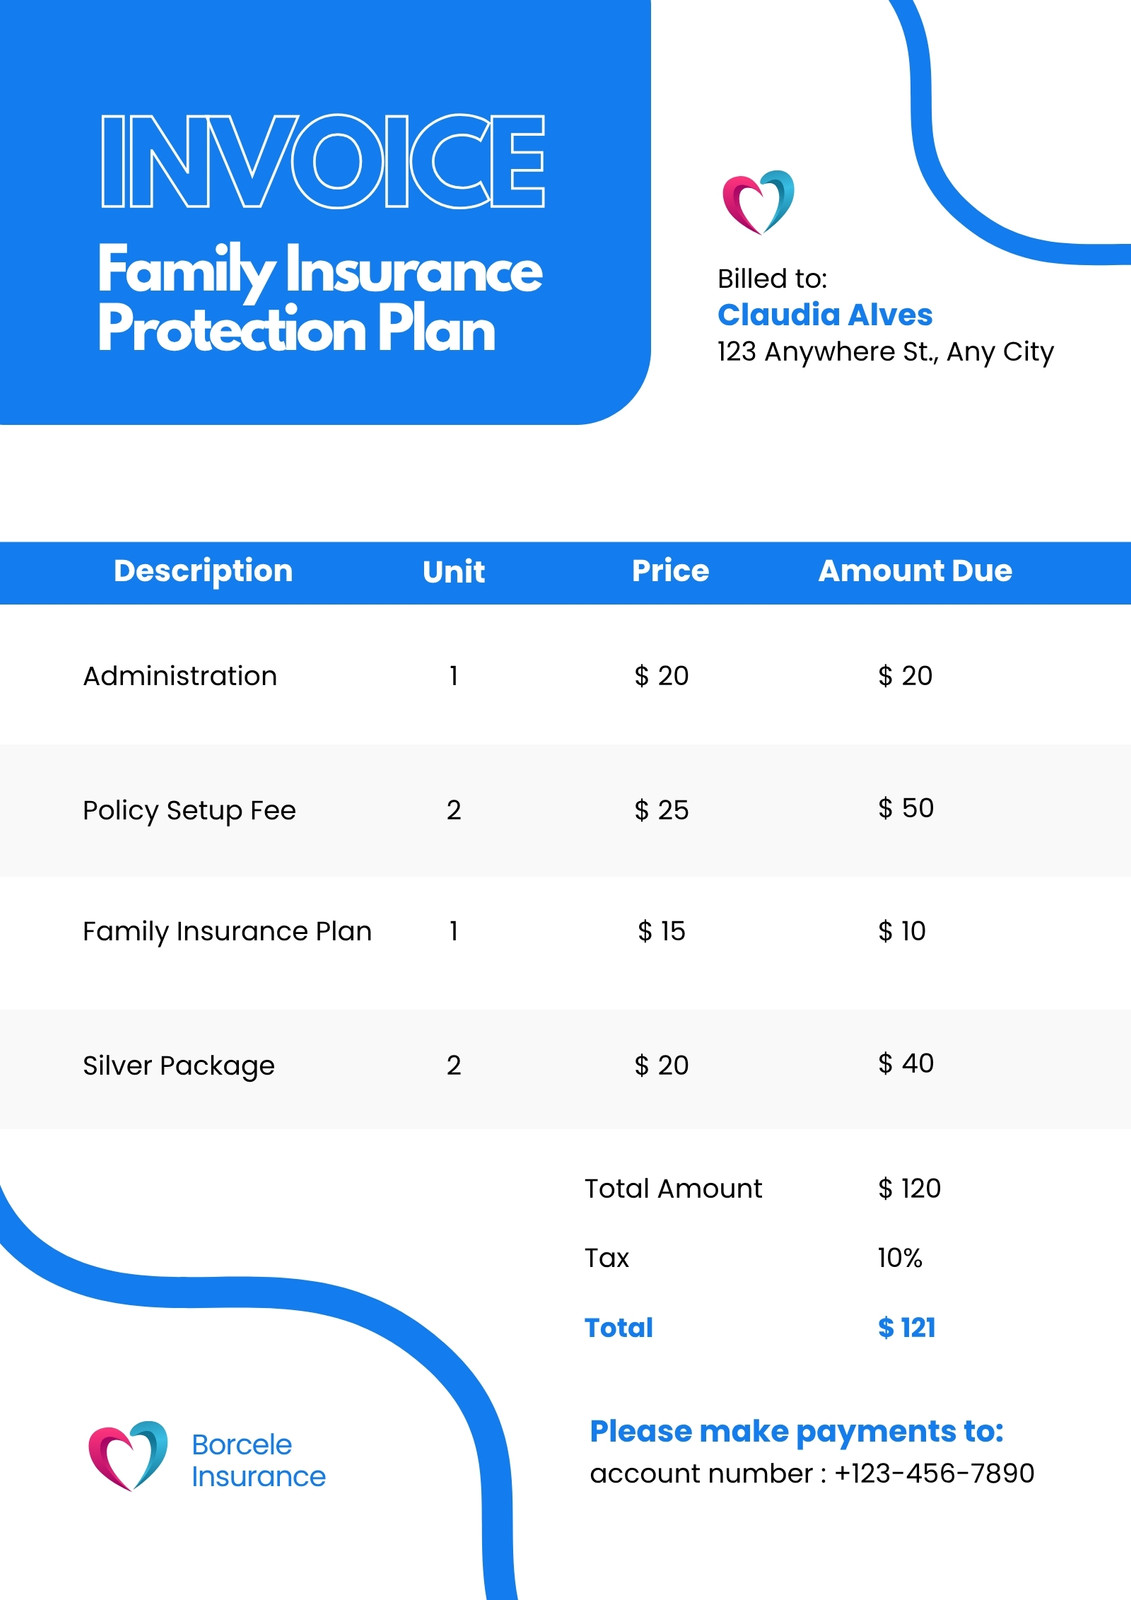Click the Policy Setup Fee row label

coord(189,810)
